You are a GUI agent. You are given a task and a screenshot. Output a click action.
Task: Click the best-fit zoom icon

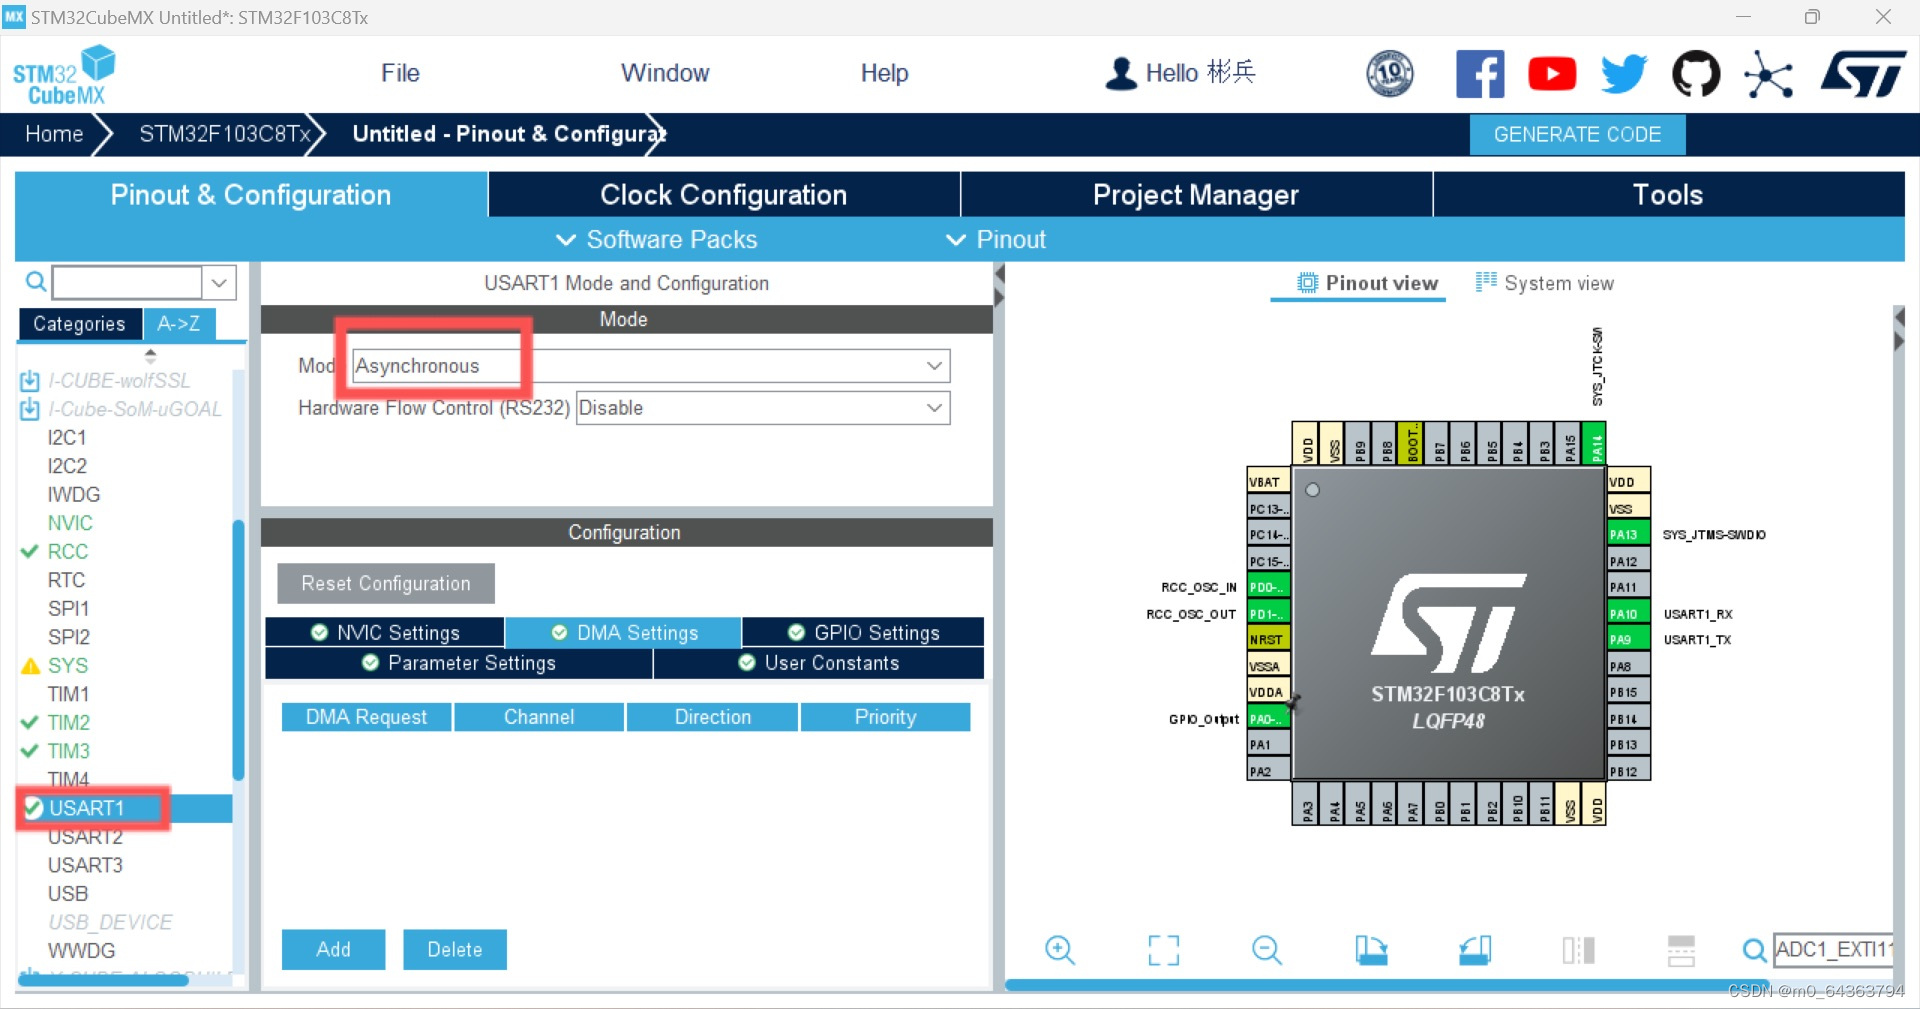coord(1163,950)
